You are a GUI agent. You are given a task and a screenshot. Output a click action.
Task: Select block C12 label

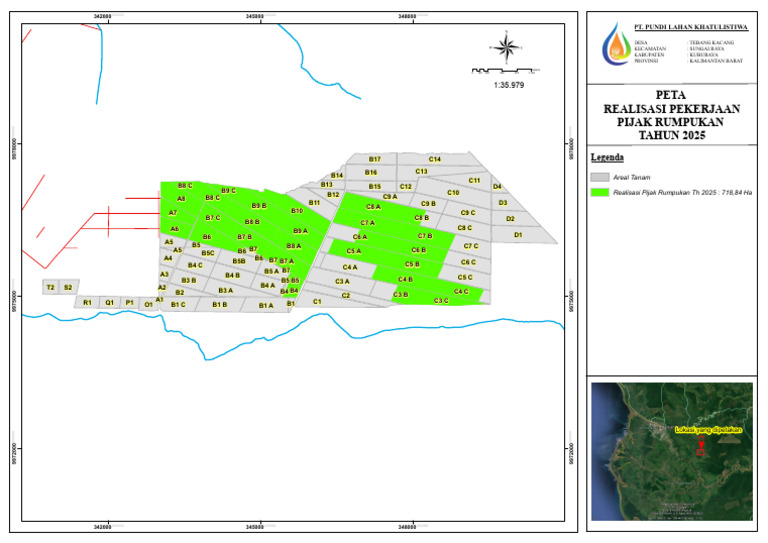pos(406,187)
